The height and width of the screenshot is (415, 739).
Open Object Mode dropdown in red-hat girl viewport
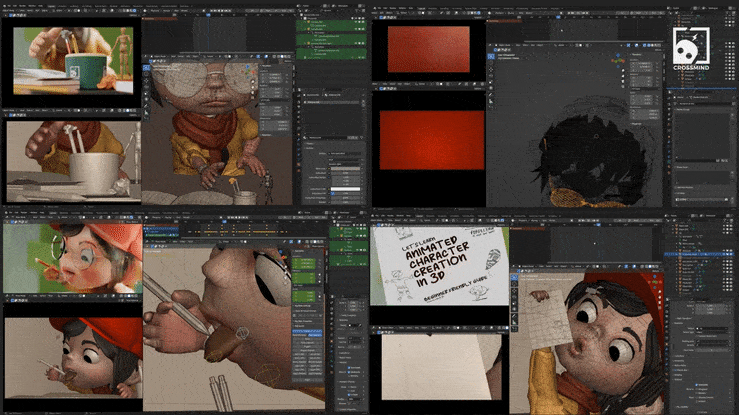(529, 266)
